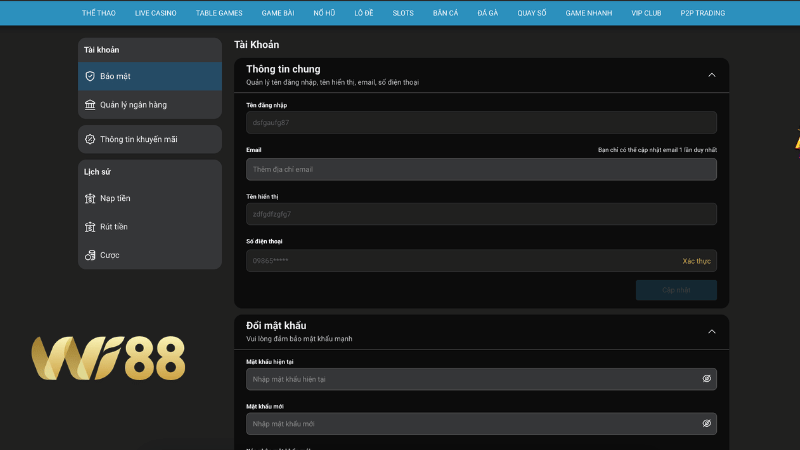
Task: Click the Thông tin khuyến mãi badge icon
Action: point(90,139)
